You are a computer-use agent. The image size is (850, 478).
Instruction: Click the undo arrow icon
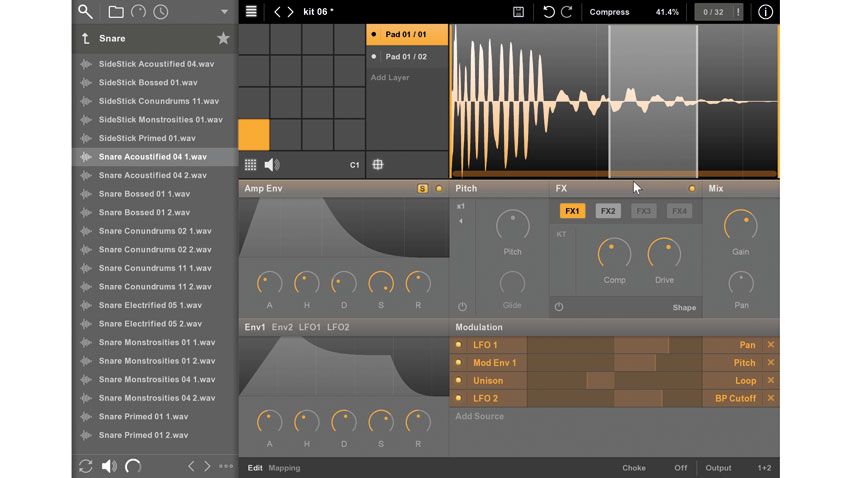tap(549, 11)
